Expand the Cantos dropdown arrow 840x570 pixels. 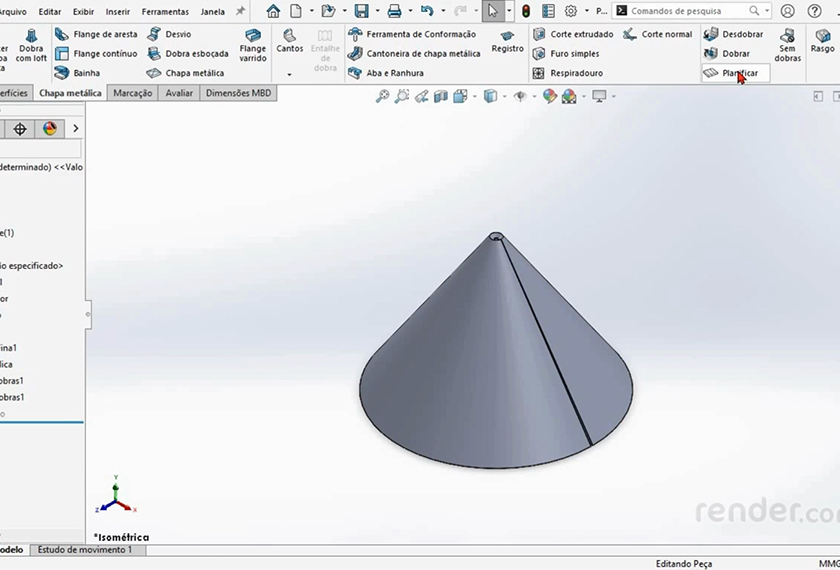coord(290,75)
